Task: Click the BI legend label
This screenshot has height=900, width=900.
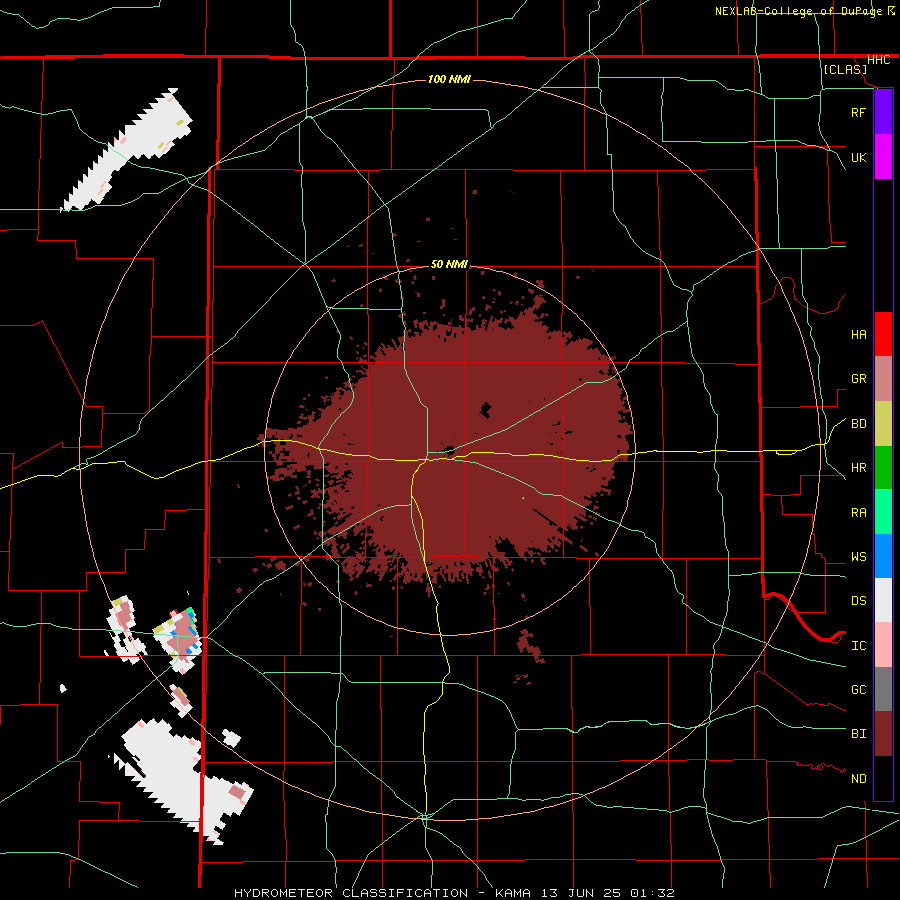Action: pos(858,734)
